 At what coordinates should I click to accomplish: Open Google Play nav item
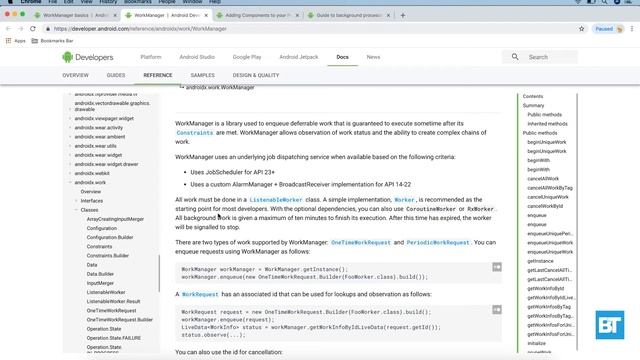[247, 57]
